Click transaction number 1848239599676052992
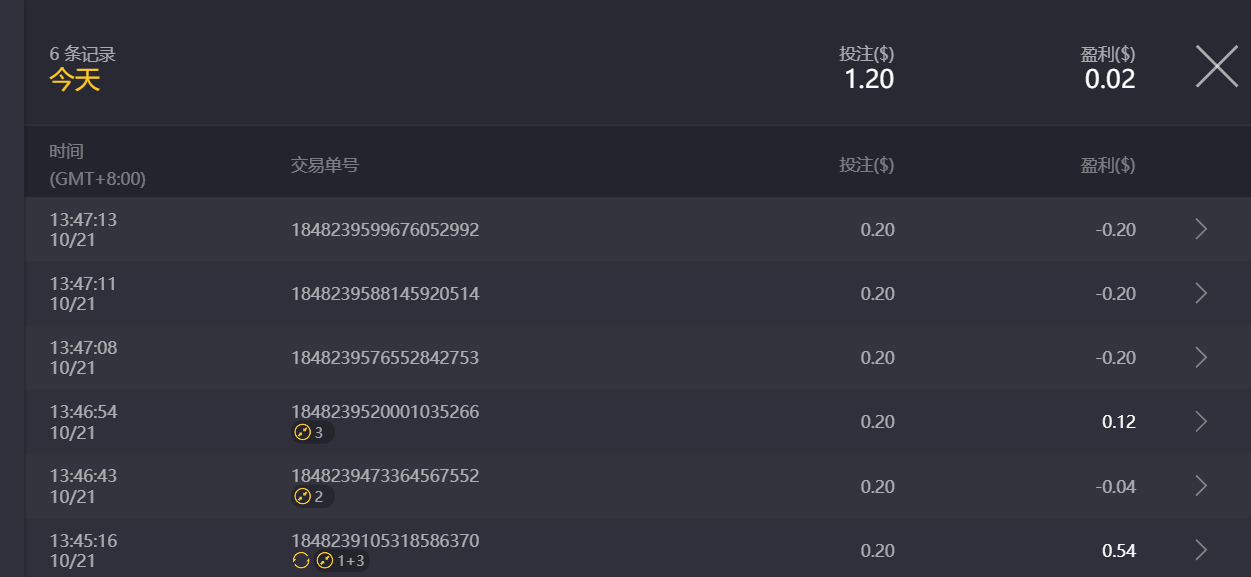The image size is (1251, 577). (x=385, y=230)
